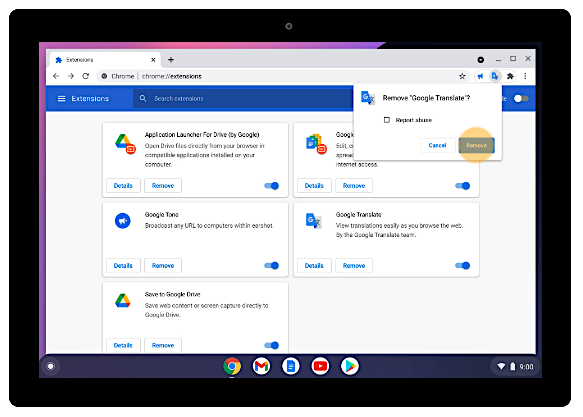Remove Save to Google Drive extension
Image resolution: width=583 pixels, height=417 pixels.
pos(163,345)
